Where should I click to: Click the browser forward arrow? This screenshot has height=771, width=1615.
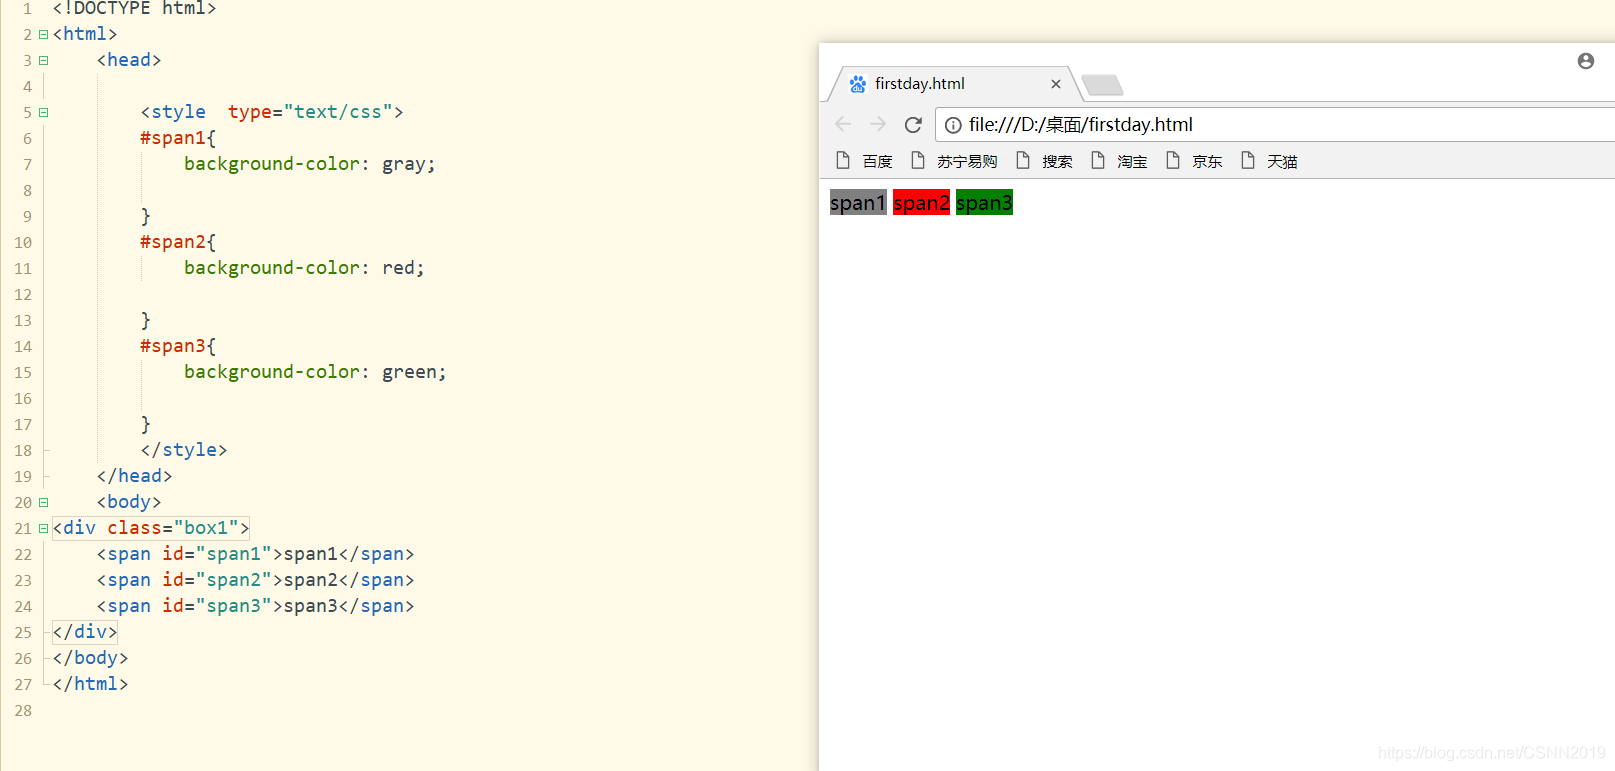878,124
